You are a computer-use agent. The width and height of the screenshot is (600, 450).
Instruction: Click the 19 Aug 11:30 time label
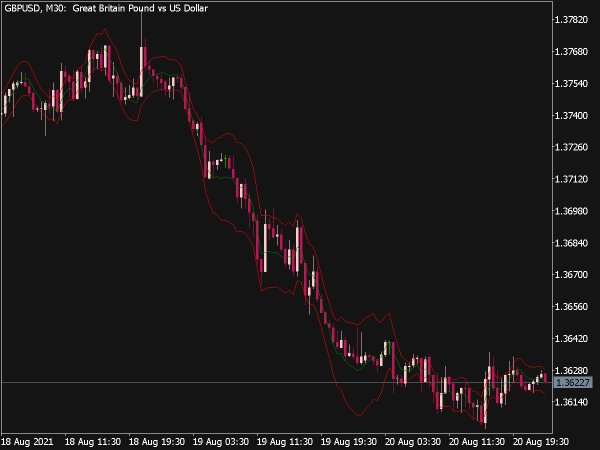285,442
